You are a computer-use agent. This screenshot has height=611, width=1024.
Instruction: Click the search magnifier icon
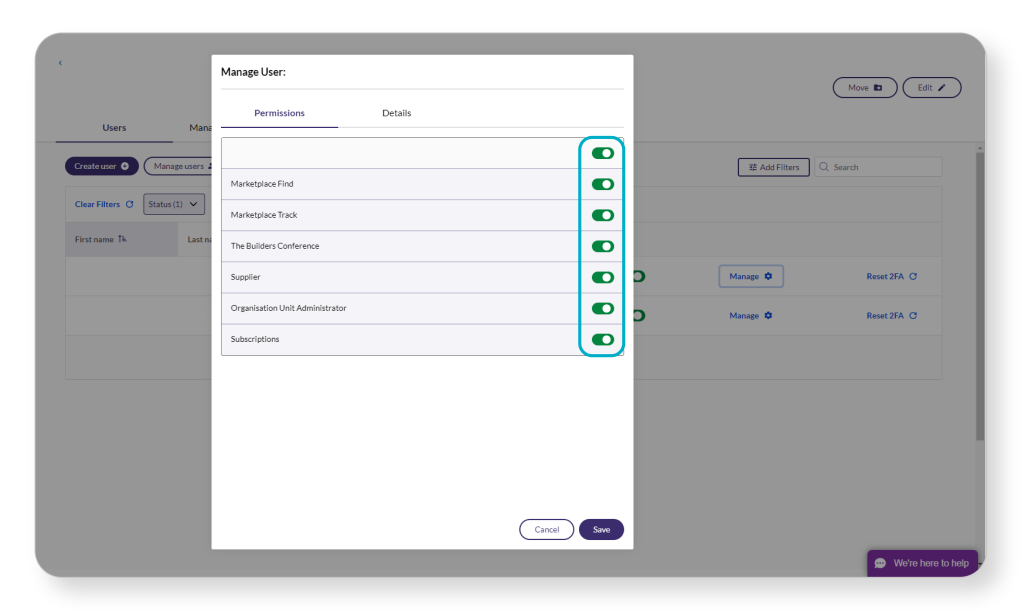click(x=826, y=166)
